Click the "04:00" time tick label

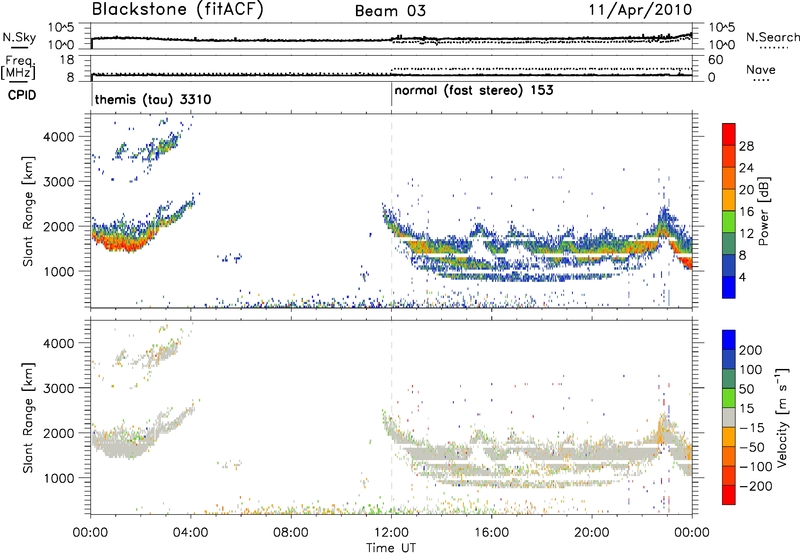(190, 533)
